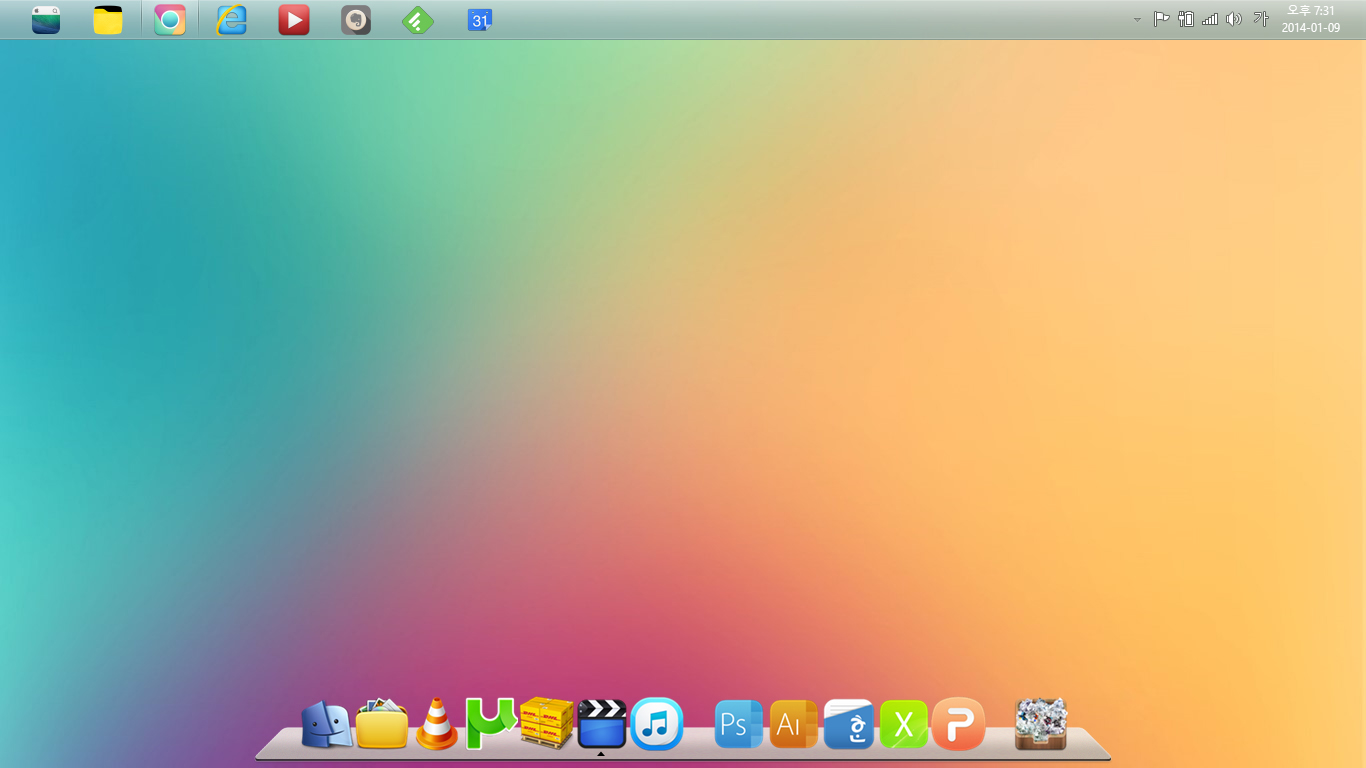Viewport: 1366px width, 768px height.
Task: Launch Illustrator from the dock
Action: pos(794,724)
